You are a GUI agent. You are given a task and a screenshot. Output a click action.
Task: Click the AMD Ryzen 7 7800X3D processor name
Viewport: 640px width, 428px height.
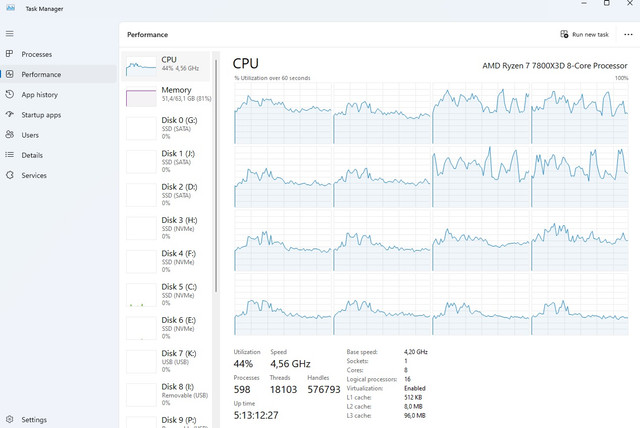coord(555,66)
